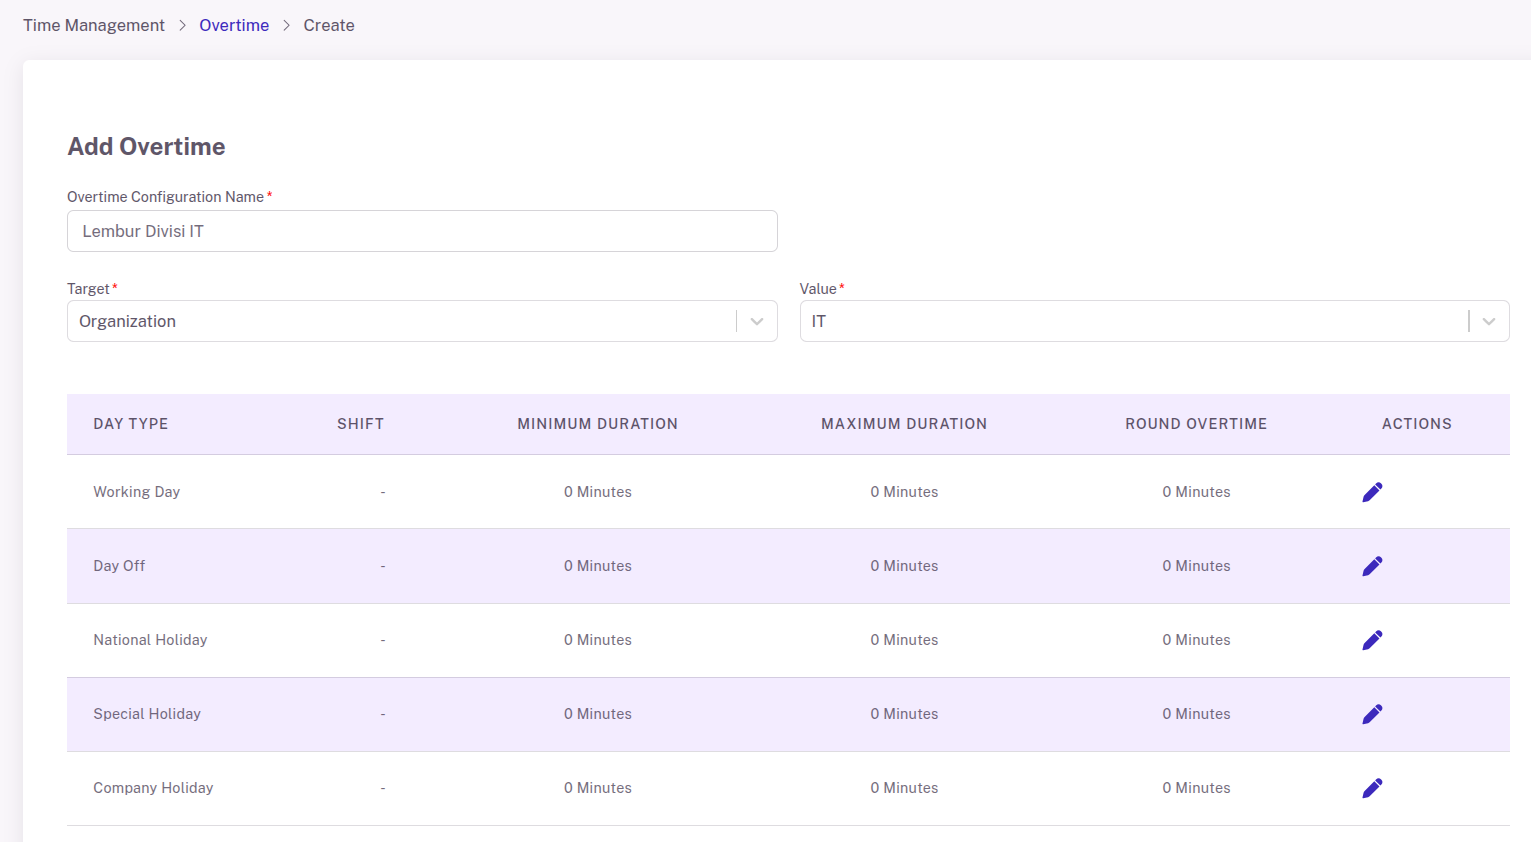Image resolution: width=1531 pixels, height=842 pixels.
Task: Click the Round Overtime column header
Action: pyautogui.click(x=1196, y=424)
